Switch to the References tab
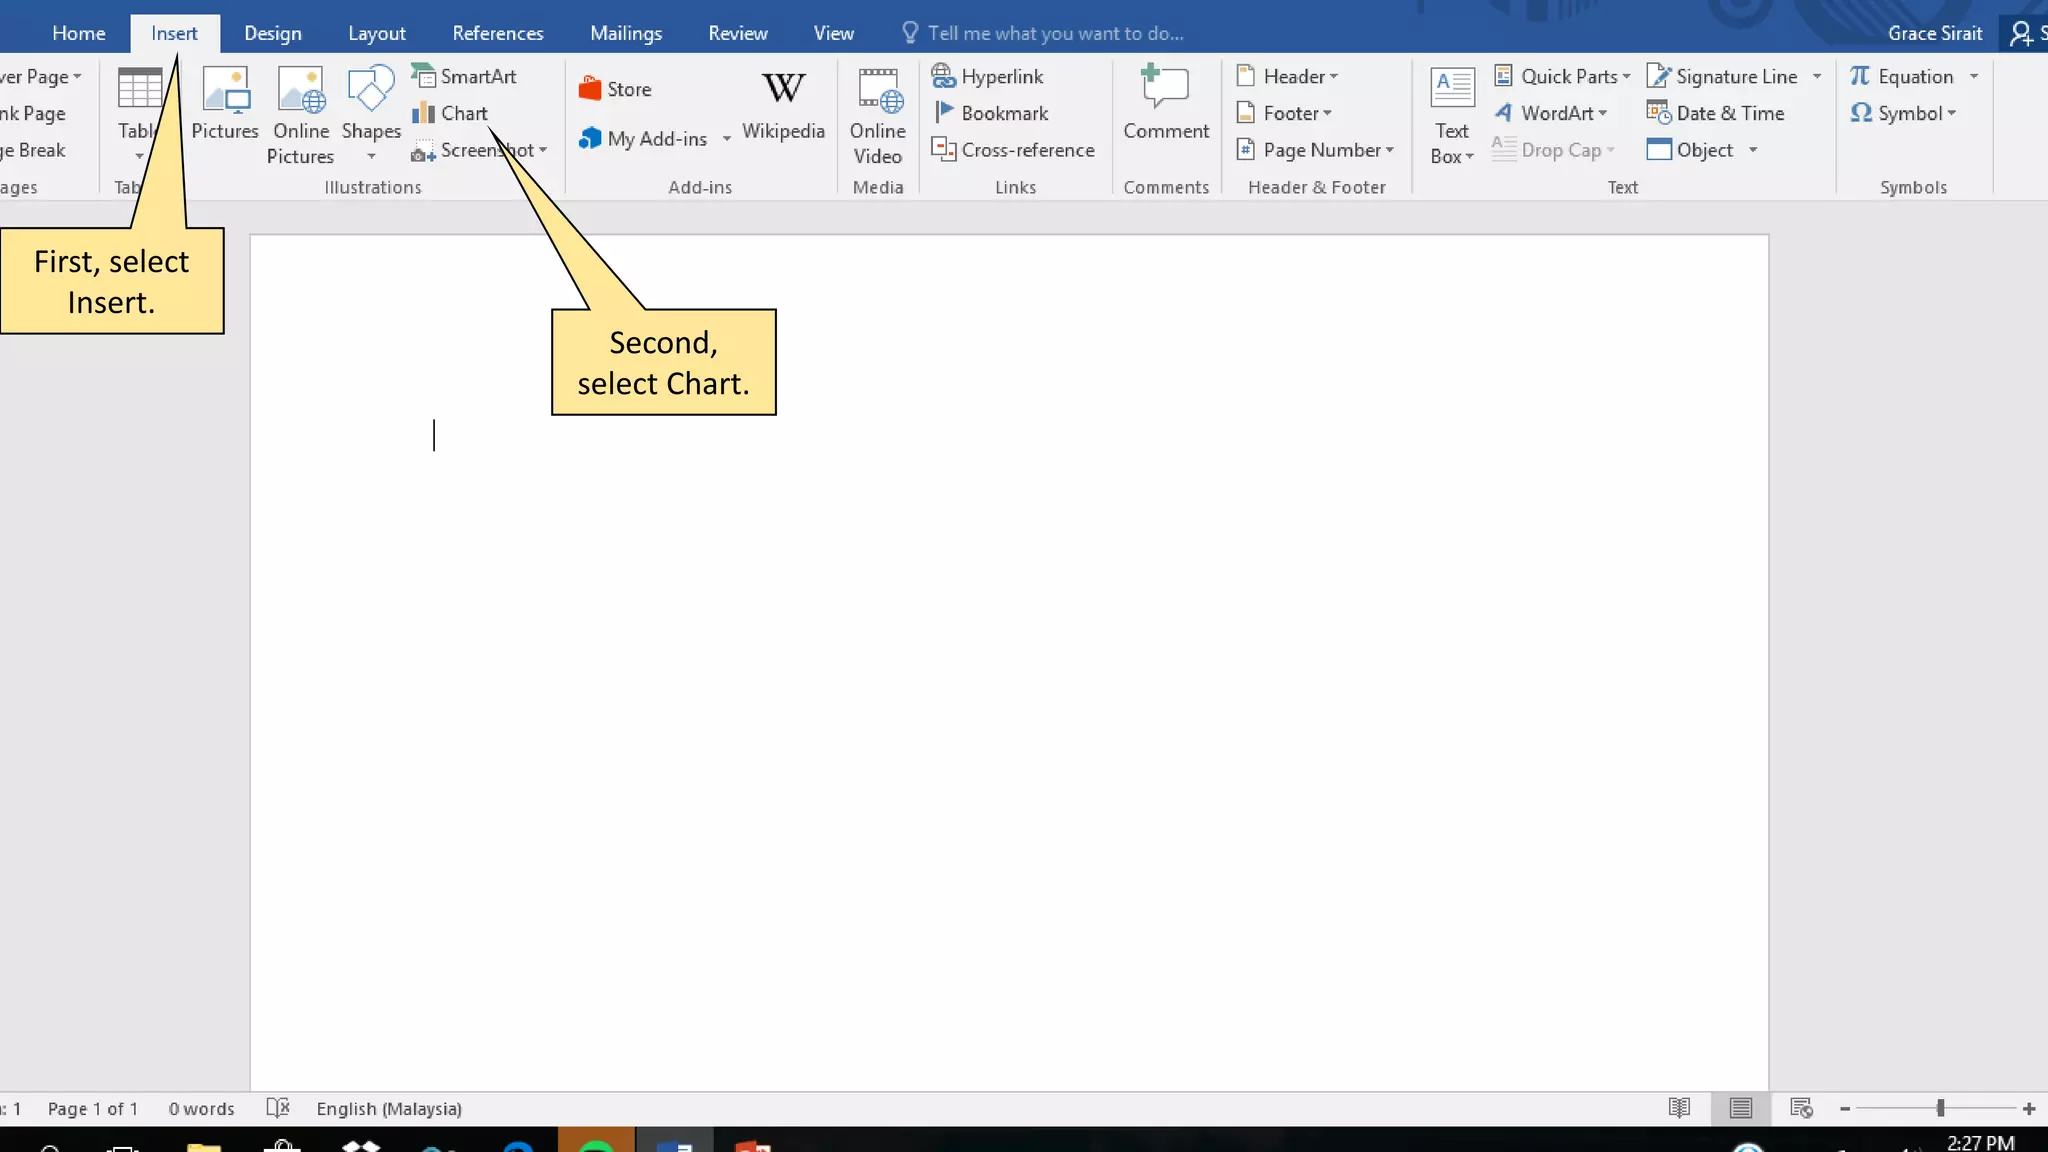The image size is (2048, 1152). (x=498, y=33)
